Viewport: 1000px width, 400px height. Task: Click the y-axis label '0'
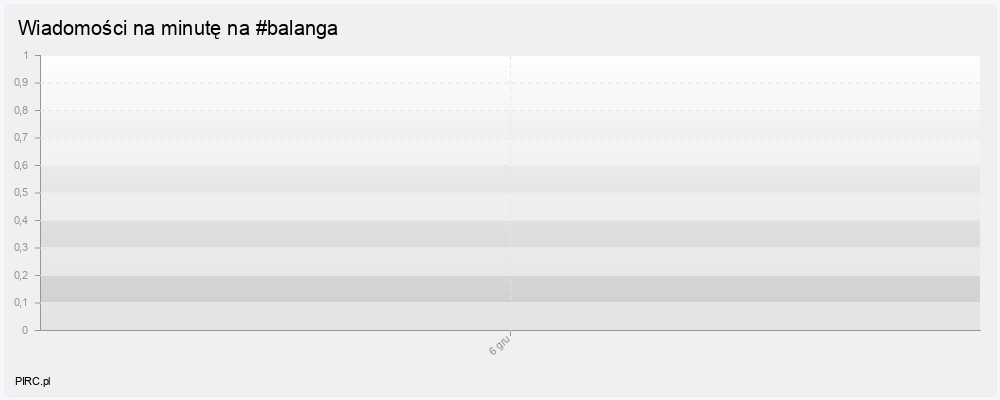coord(27,330)
